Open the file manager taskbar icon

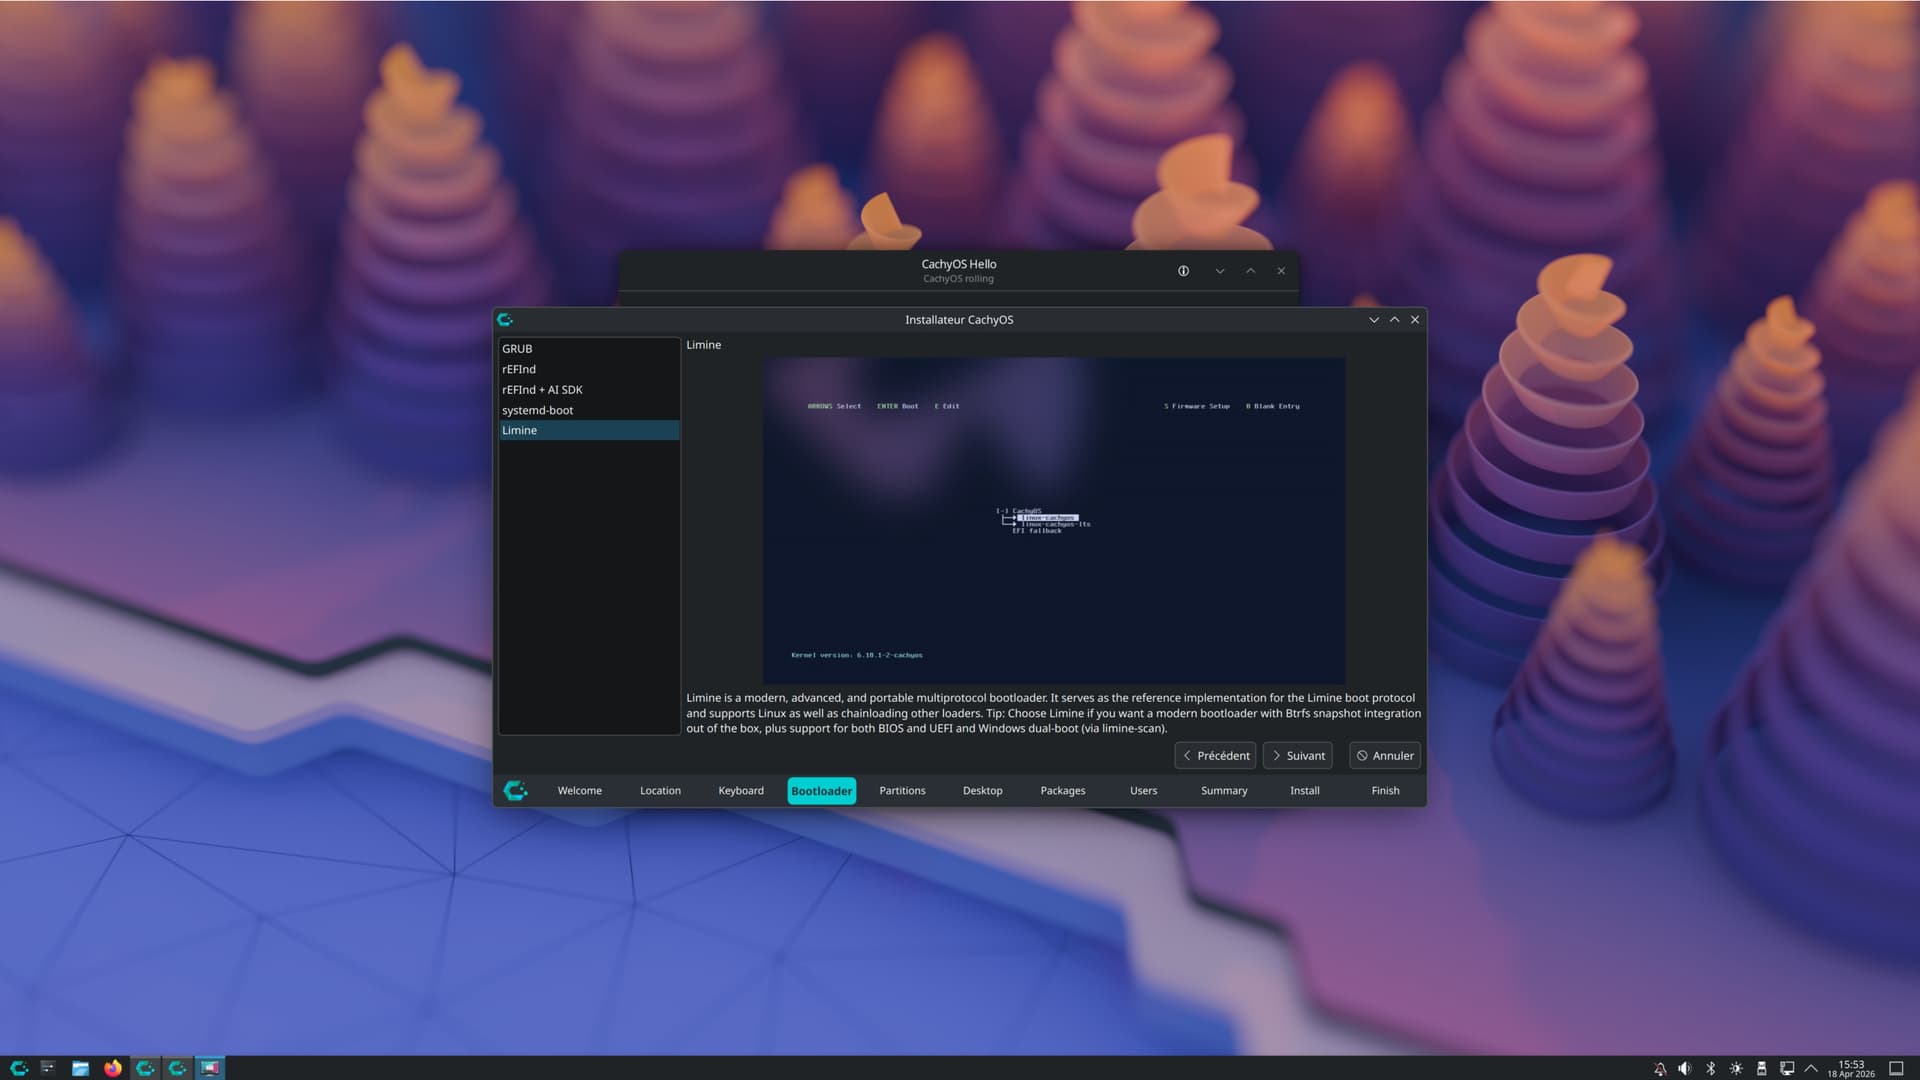(80, 1068)
